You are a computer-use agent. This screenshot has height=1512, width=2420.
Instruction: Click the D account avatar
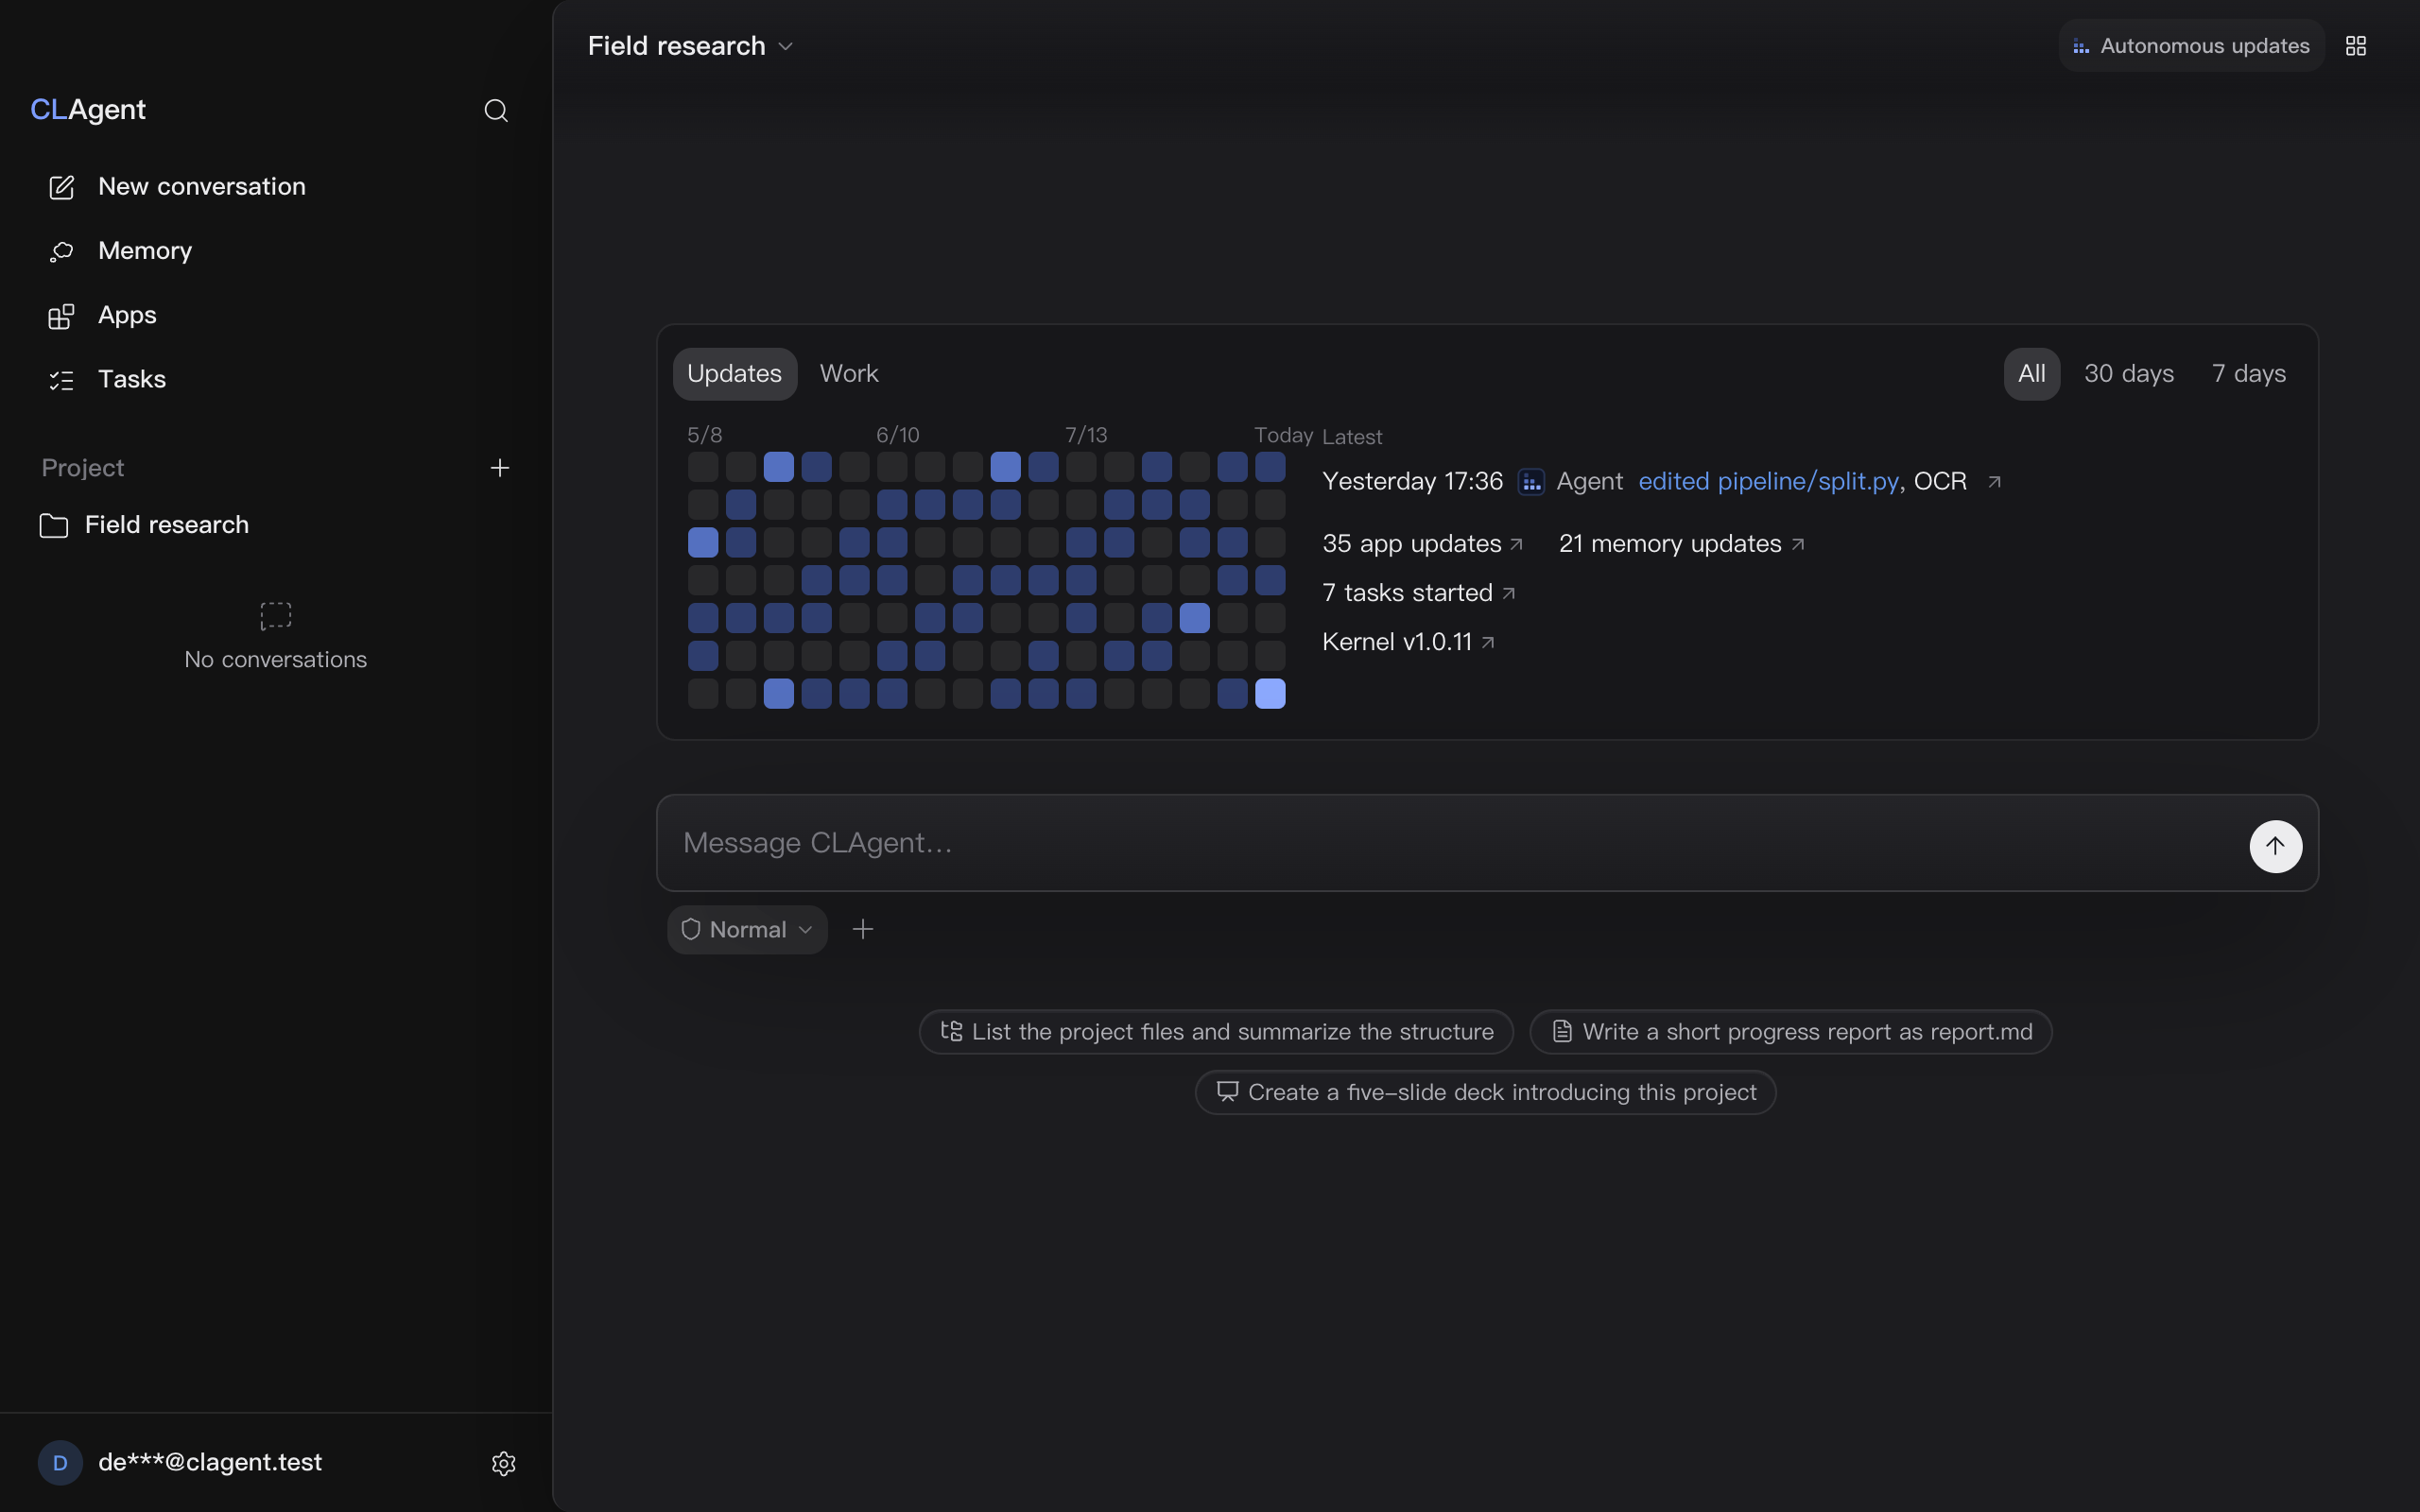[60, 1463]
